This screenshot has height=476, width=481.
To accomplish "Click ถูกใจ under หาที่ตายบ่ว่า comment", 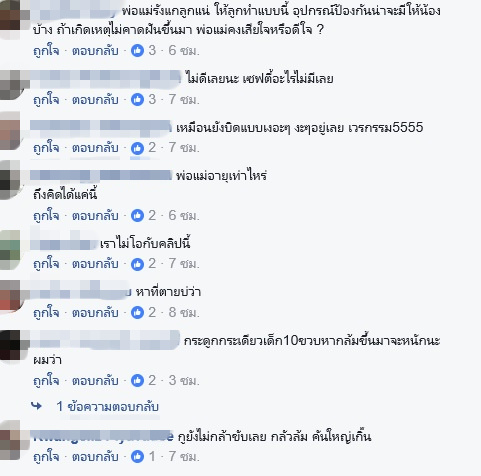I will (x=46, y=313).
